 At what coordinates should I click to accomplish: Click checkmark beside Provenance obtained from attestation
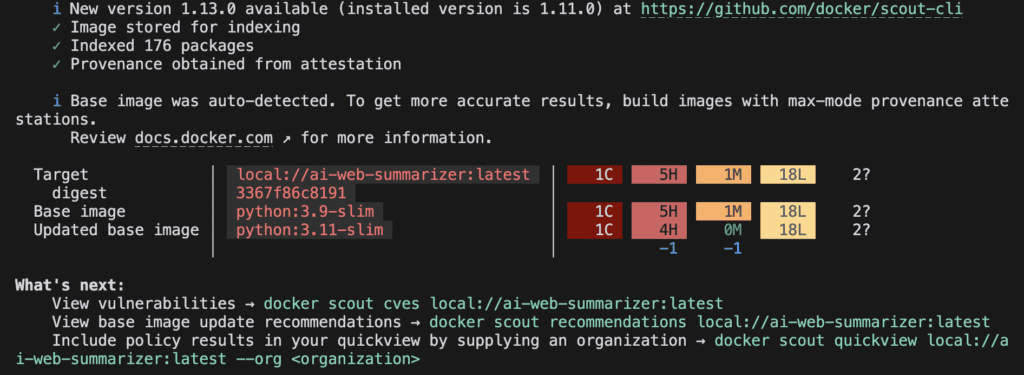(57, 64)
